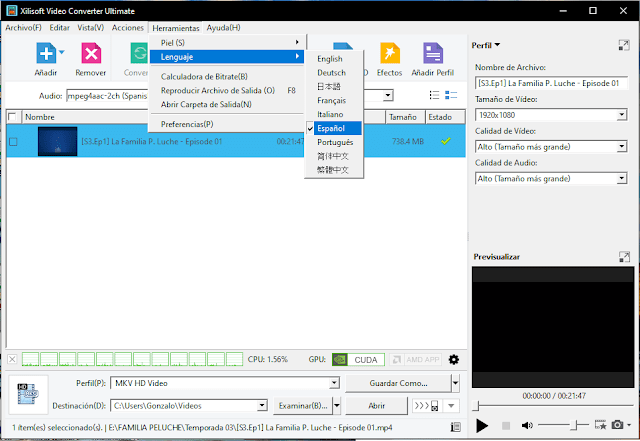Expand the Destinación path dropdown
The height and width of the screenshot is (441, 640).
coord(262,405)
